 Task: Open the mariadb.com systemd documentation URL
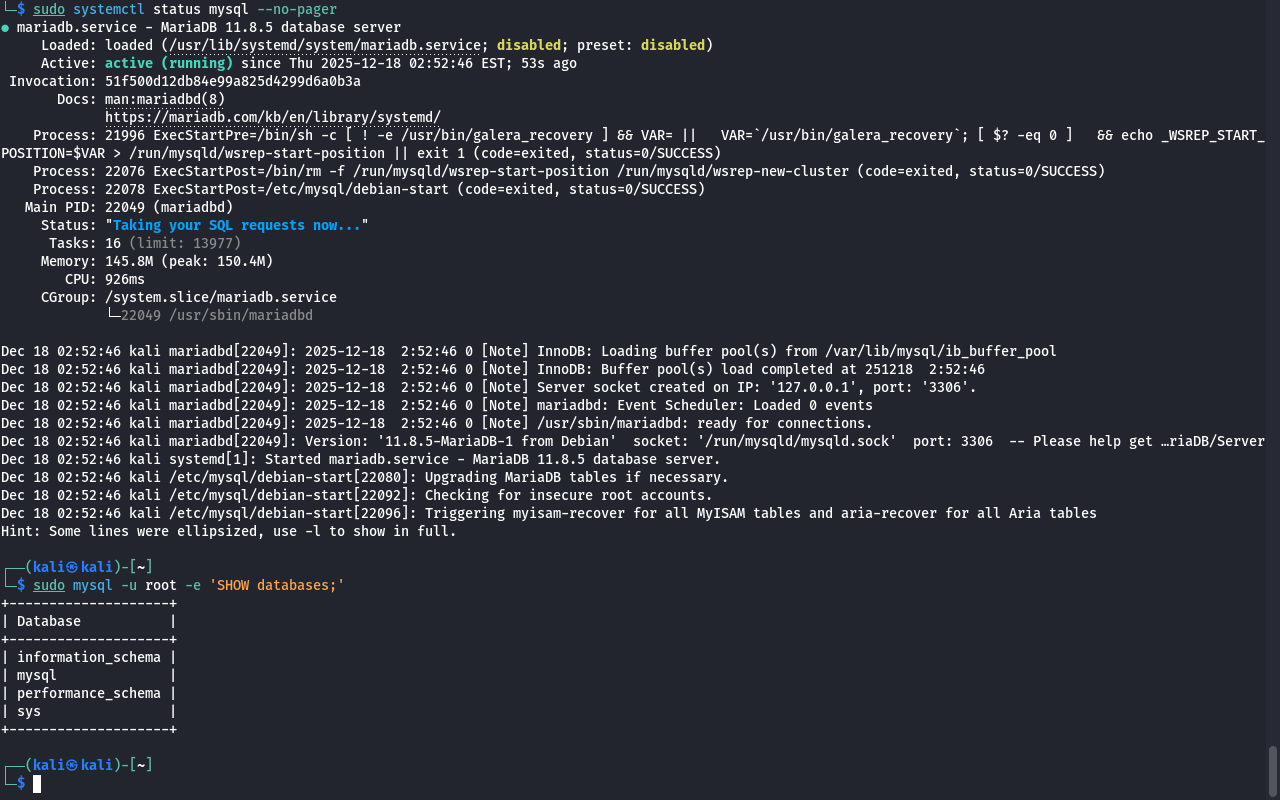(x=272, y=118)
